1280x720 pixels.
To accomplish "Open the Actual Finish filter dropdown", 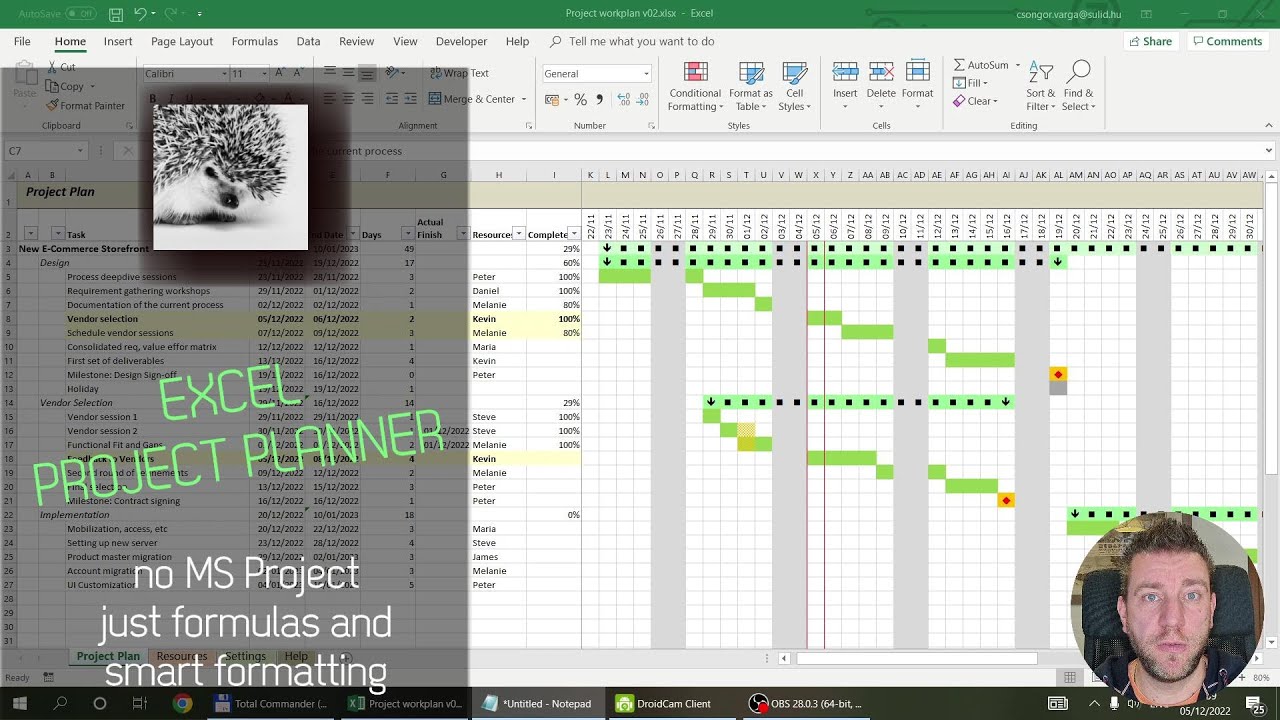I will click(x=463, y=234).
